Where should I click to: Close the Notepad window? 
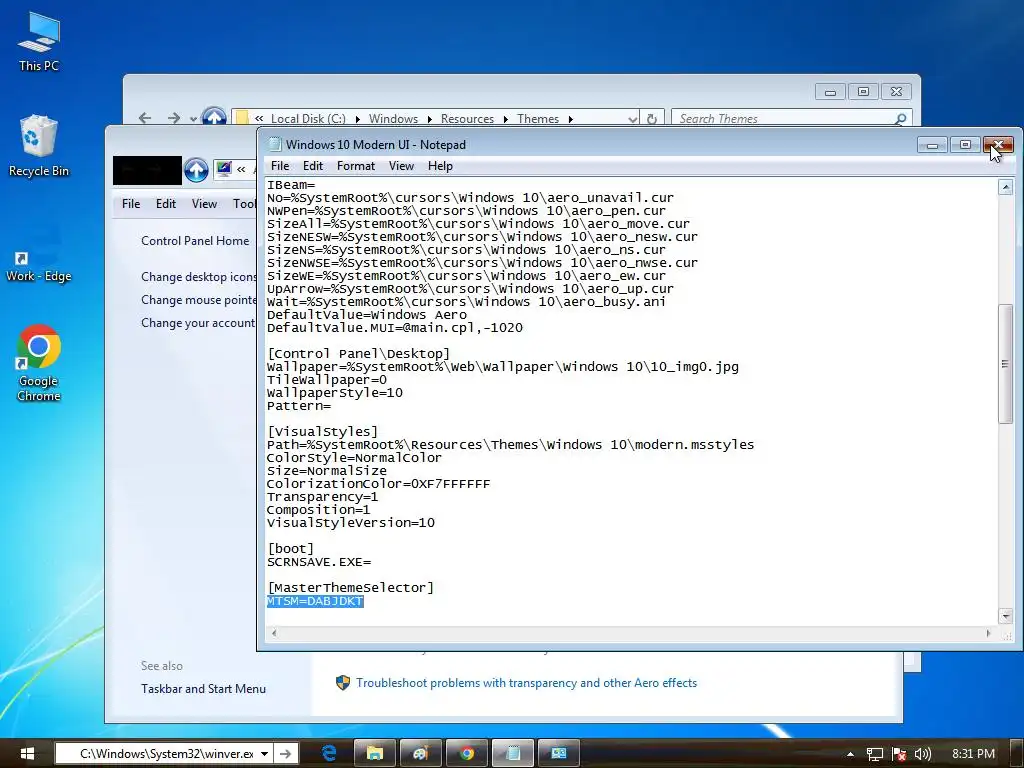(x=999, y=144)
